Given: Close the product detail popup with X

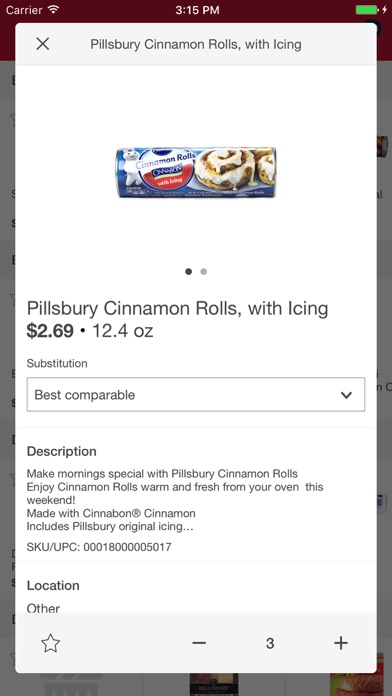Looking at the screenshot, I should pos(43,44).
